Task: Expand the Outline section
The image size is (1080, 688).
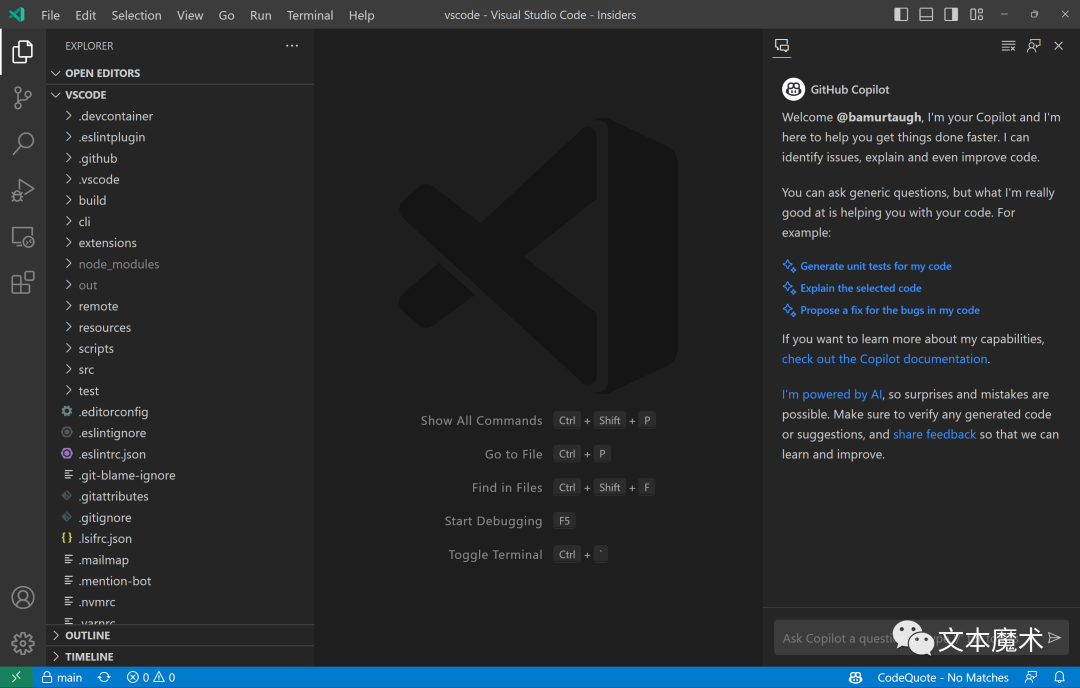Action: [x=180, y=635]
